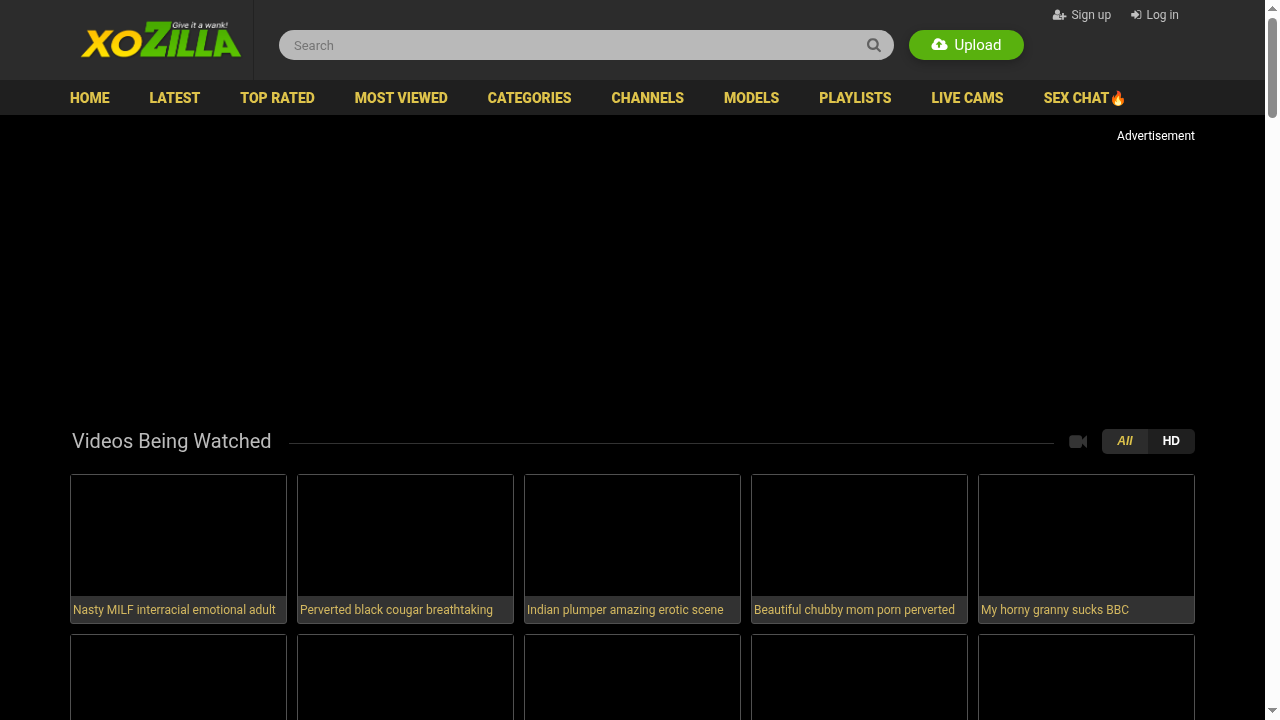The height and width of the screenshot is (720, 1280).
Task: Click the Log in arrow icon
Action: pyautogui.click(x=1136, y=15)
